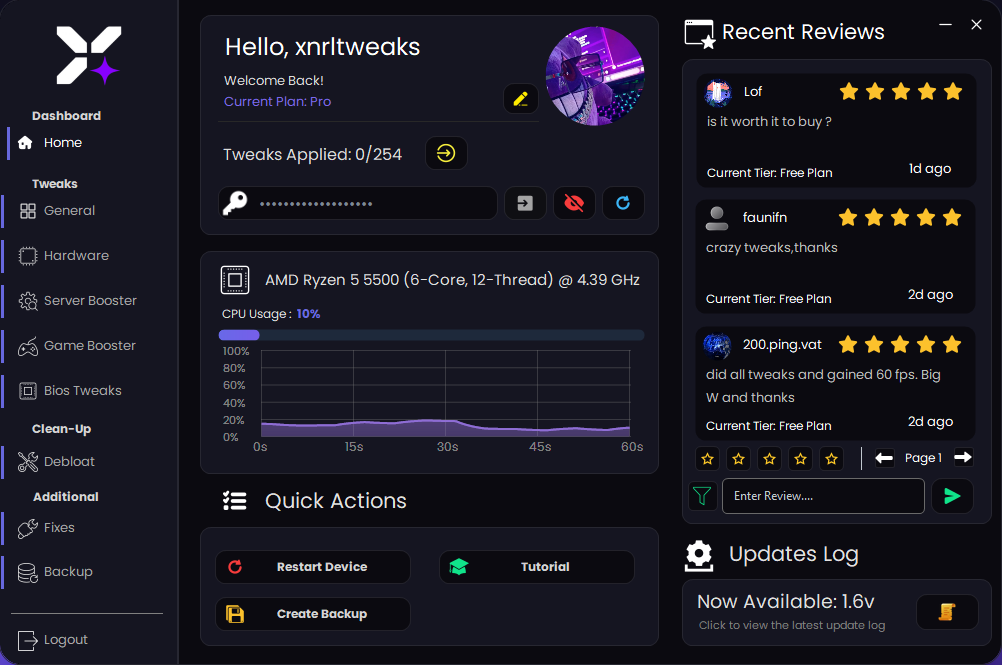The height and width of the screenshot is (665, 1002).
Task: Open the Tutorial button
Action: (536, 567)
